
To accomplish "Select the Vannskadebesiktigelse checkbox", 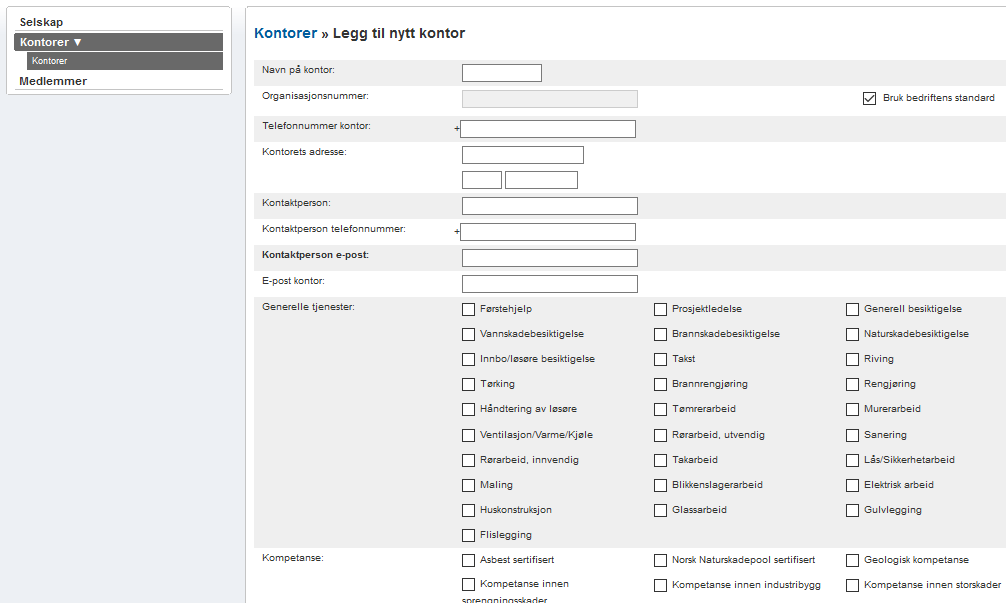I will (468, 334).
